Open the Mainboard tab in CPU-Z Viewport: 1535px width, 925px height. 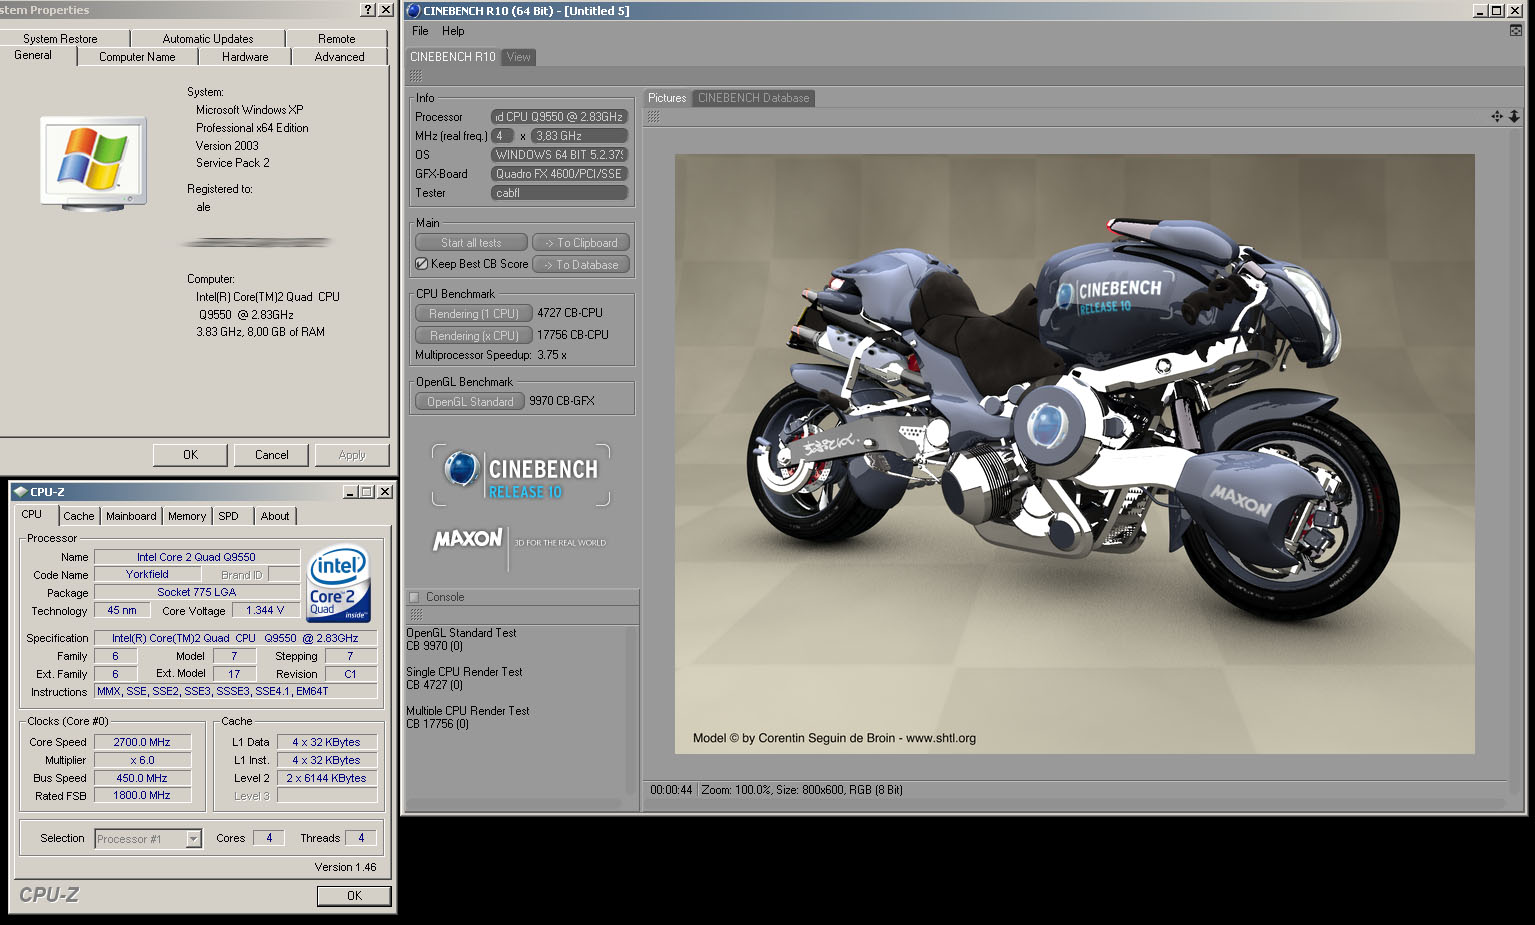131,516
